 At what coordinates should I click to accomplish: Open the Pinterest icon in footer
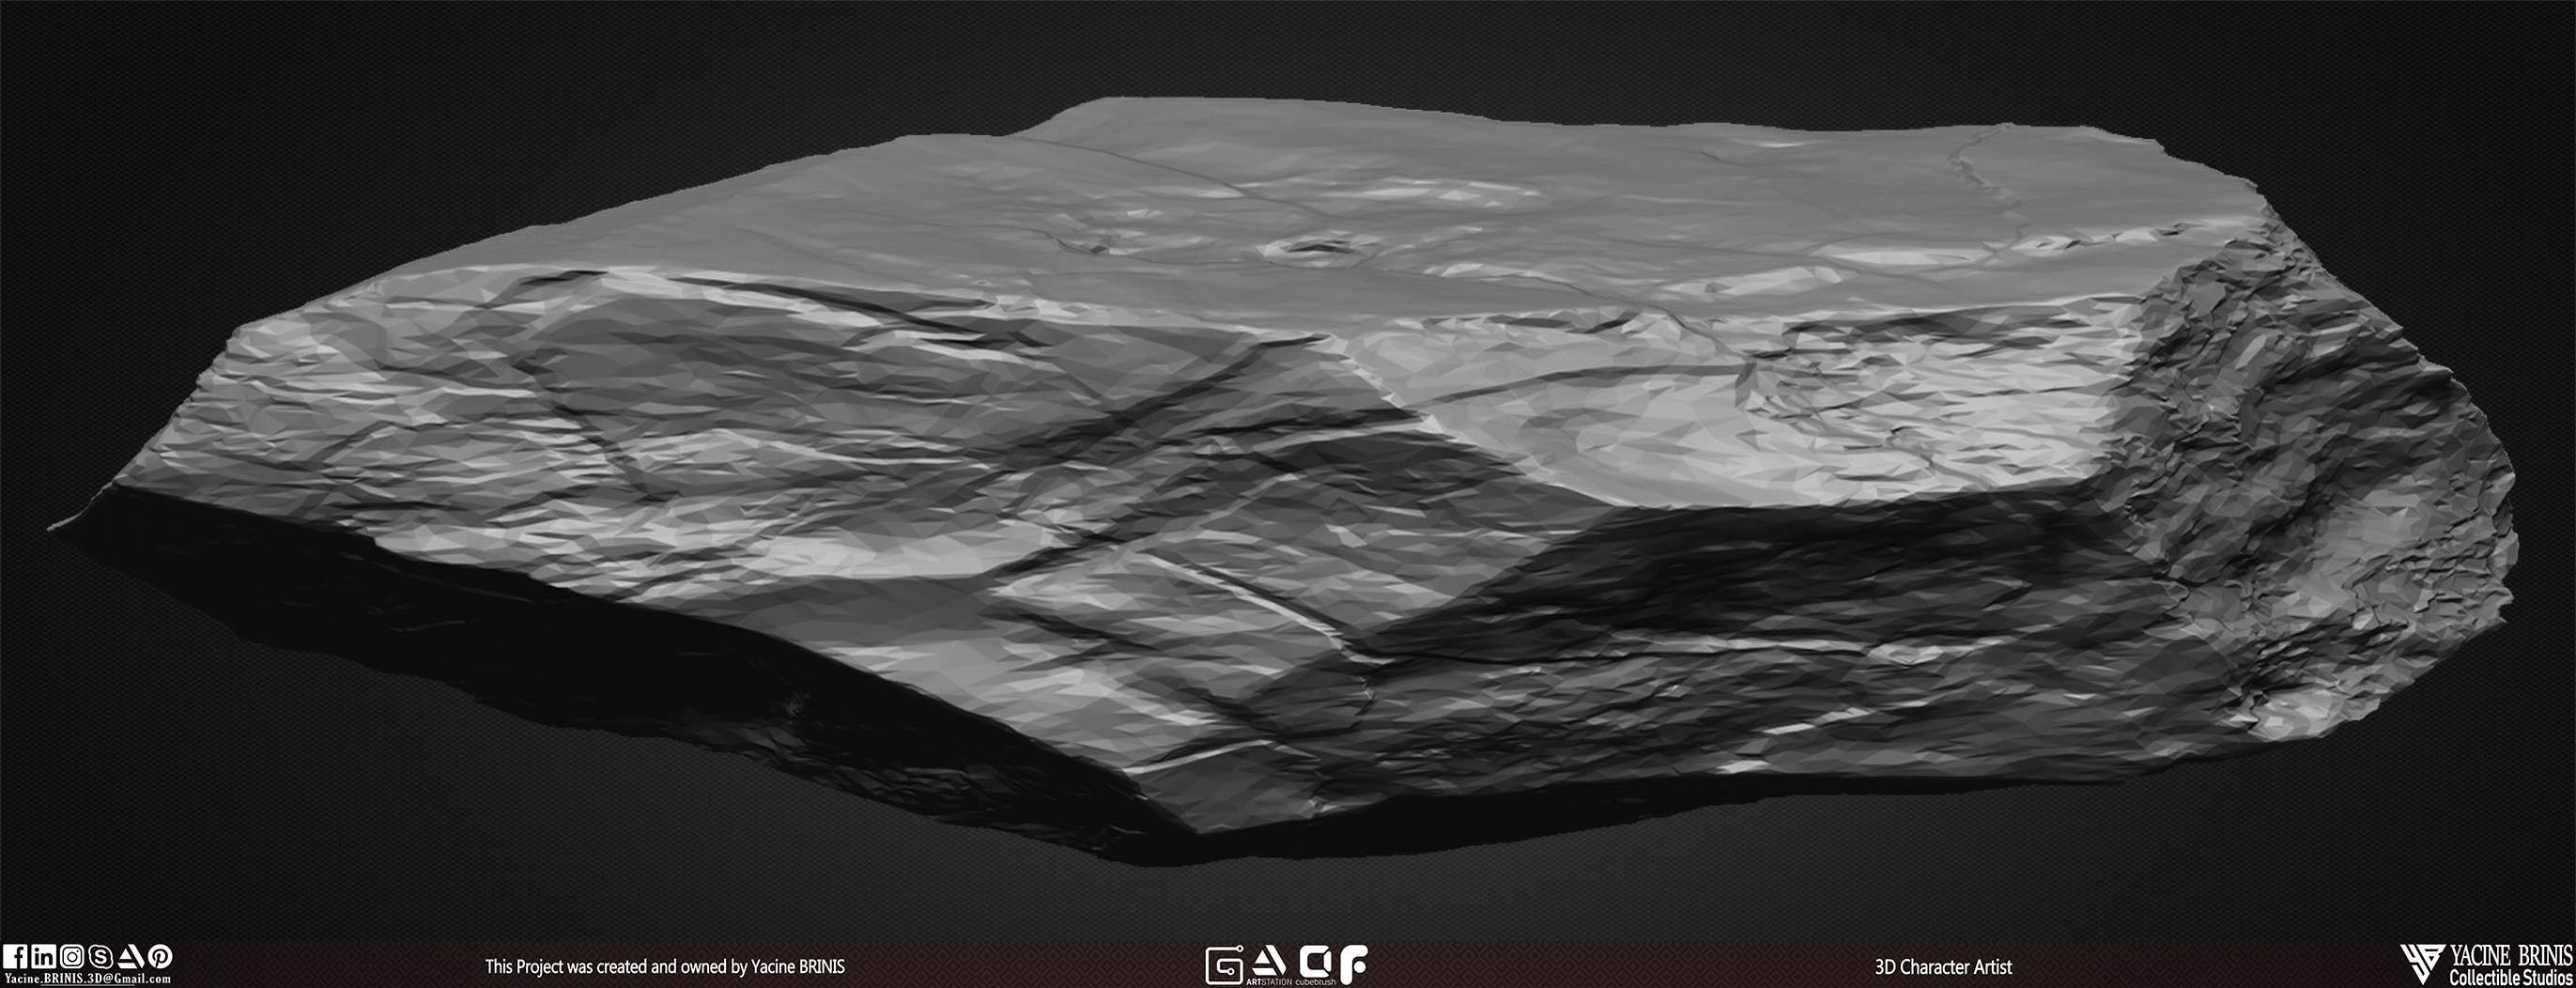tap(161, 957)
